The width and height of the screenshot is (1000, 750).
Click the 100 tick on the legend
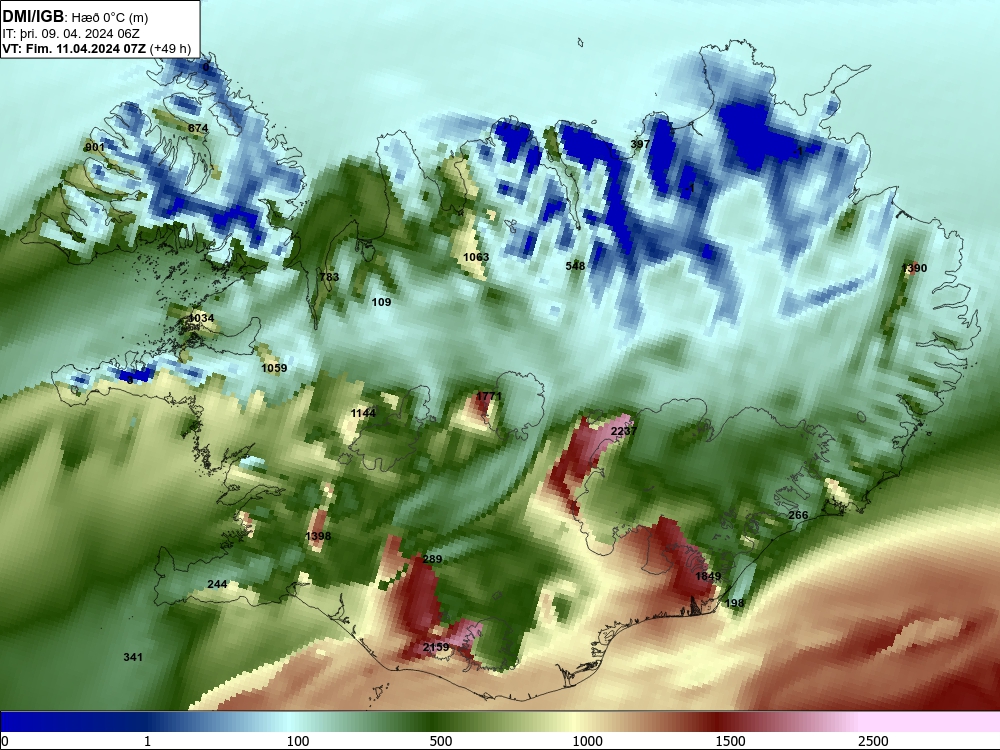point(298,740)
